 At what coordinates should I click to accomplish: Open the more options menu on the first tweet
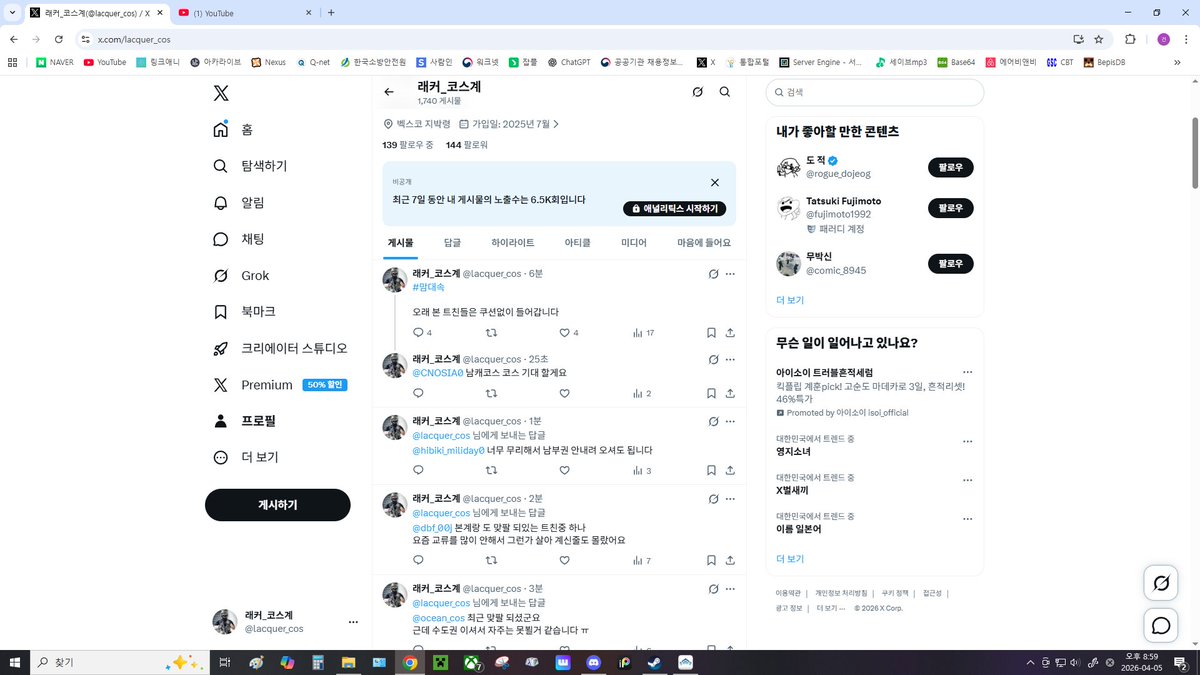tap(730, 274)
